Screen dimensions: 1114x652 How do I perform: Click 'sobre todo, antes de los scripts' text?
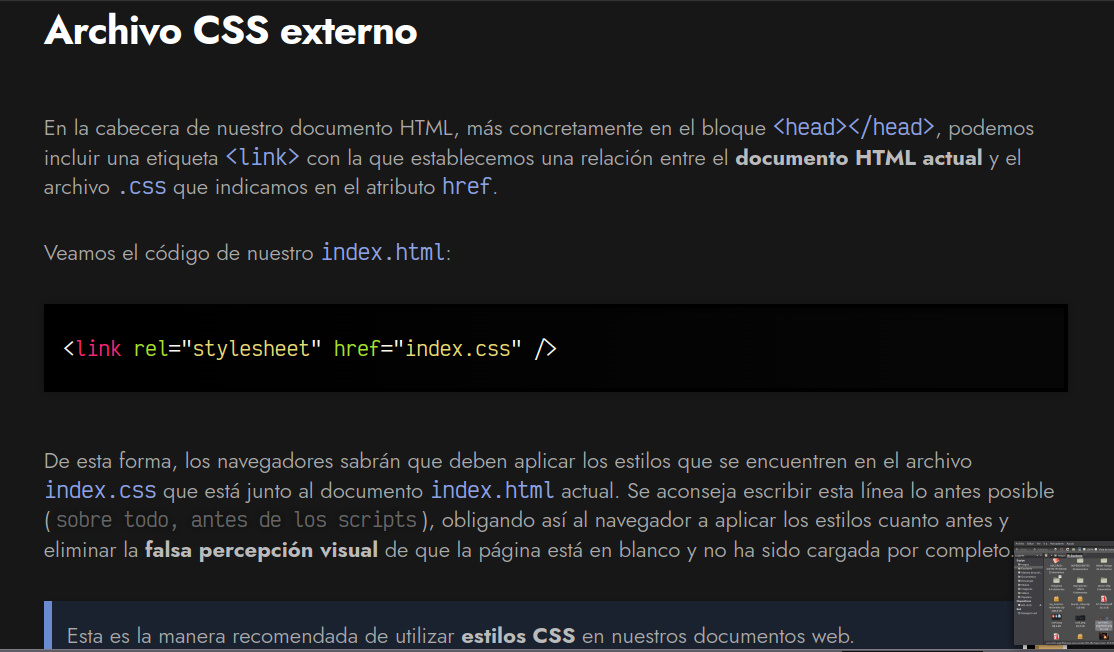(237, 520)
